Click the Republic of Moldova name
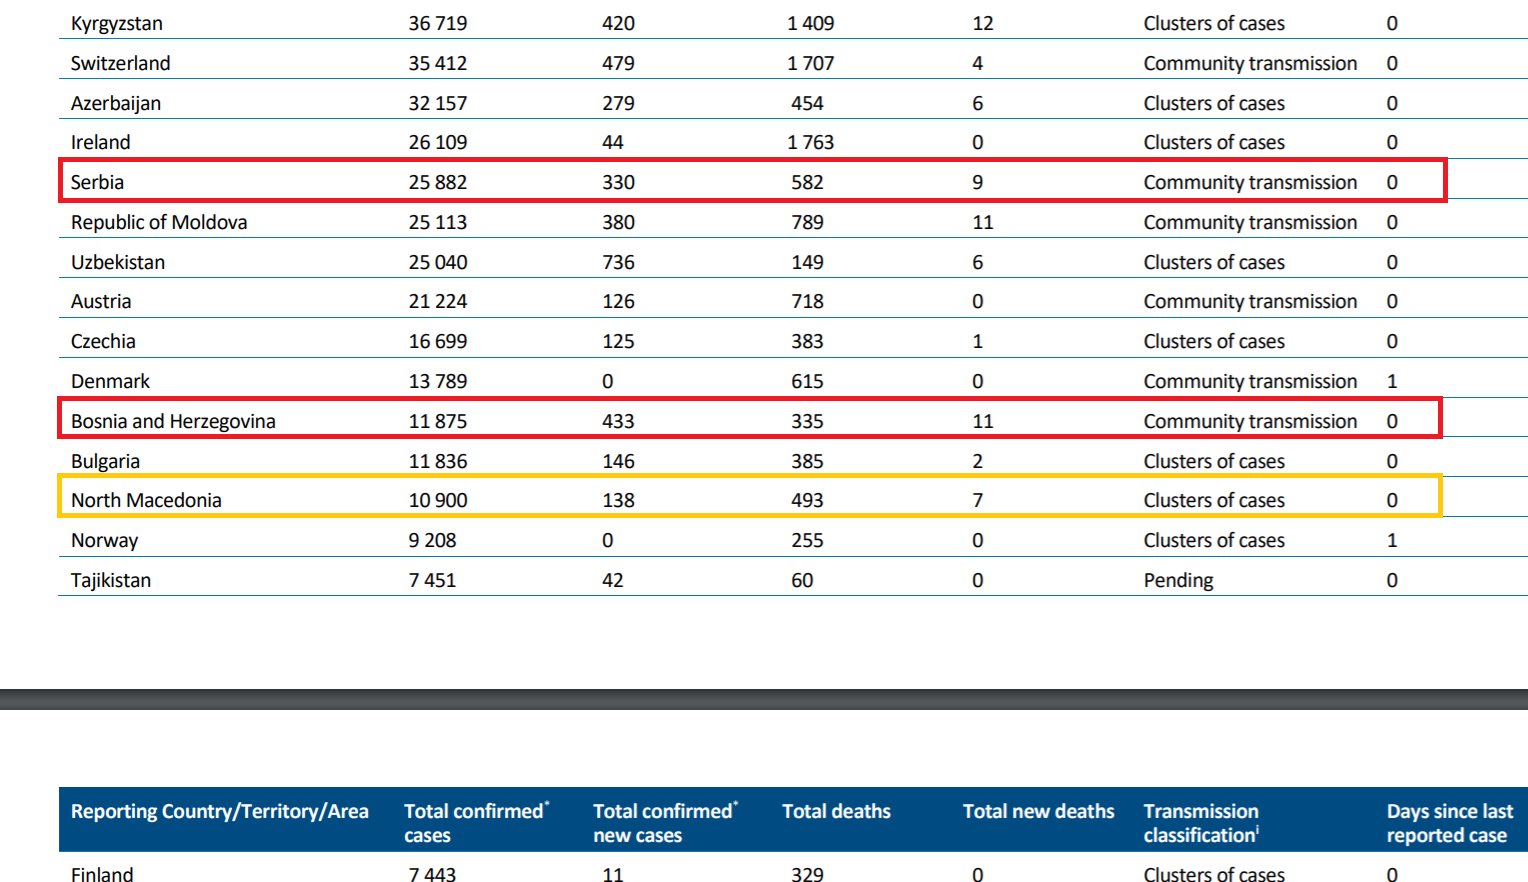 [159, 222]
